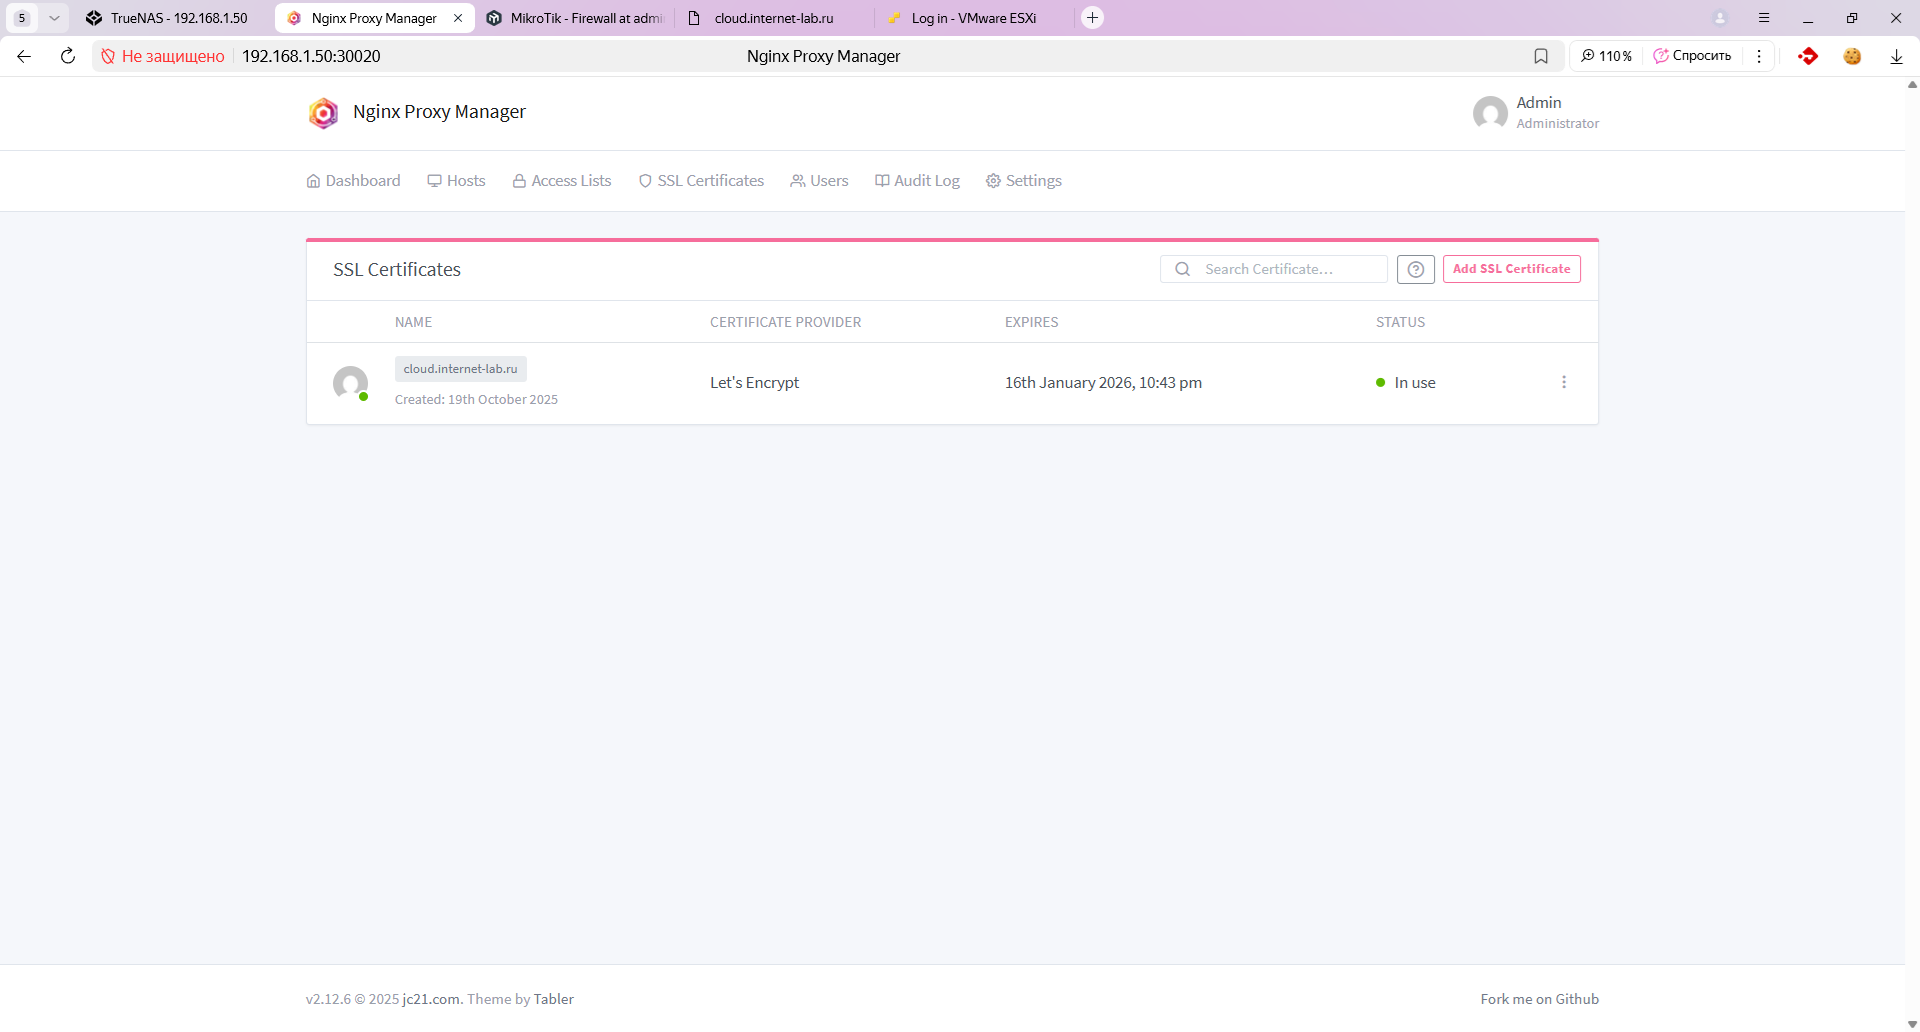Switch to the TrueNAS browser tab

coord(168,18)
